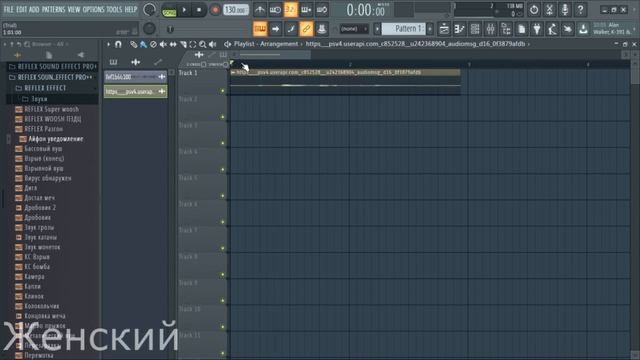The height and width of the screenshot is (360, 640).
Task: Open the Mixer view icon
Action: click(491, 29)
